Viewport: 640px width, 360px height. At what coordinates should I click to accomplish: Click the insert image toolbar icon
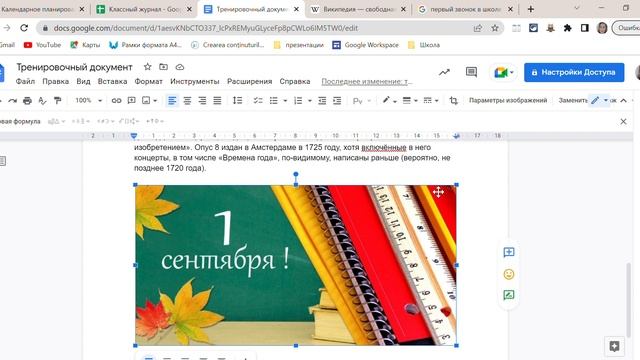pos(146,100)
